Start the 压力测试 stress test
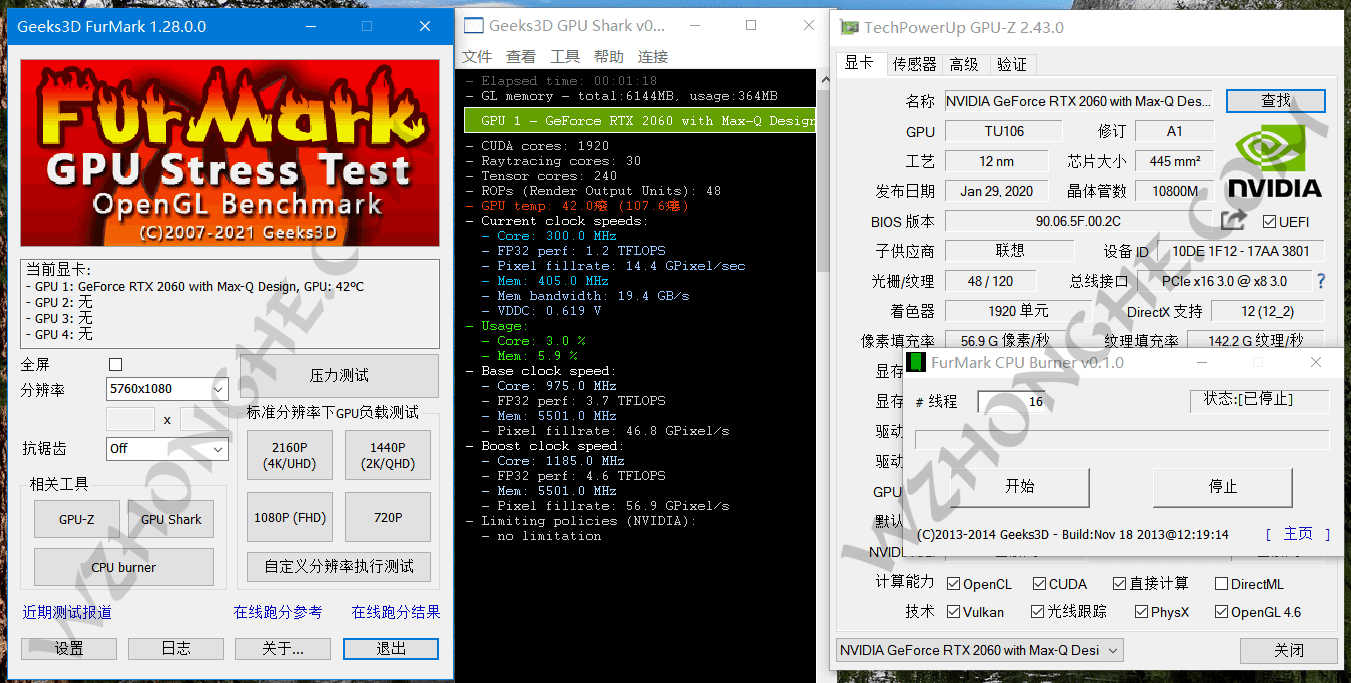 click(x=339, y=376)
